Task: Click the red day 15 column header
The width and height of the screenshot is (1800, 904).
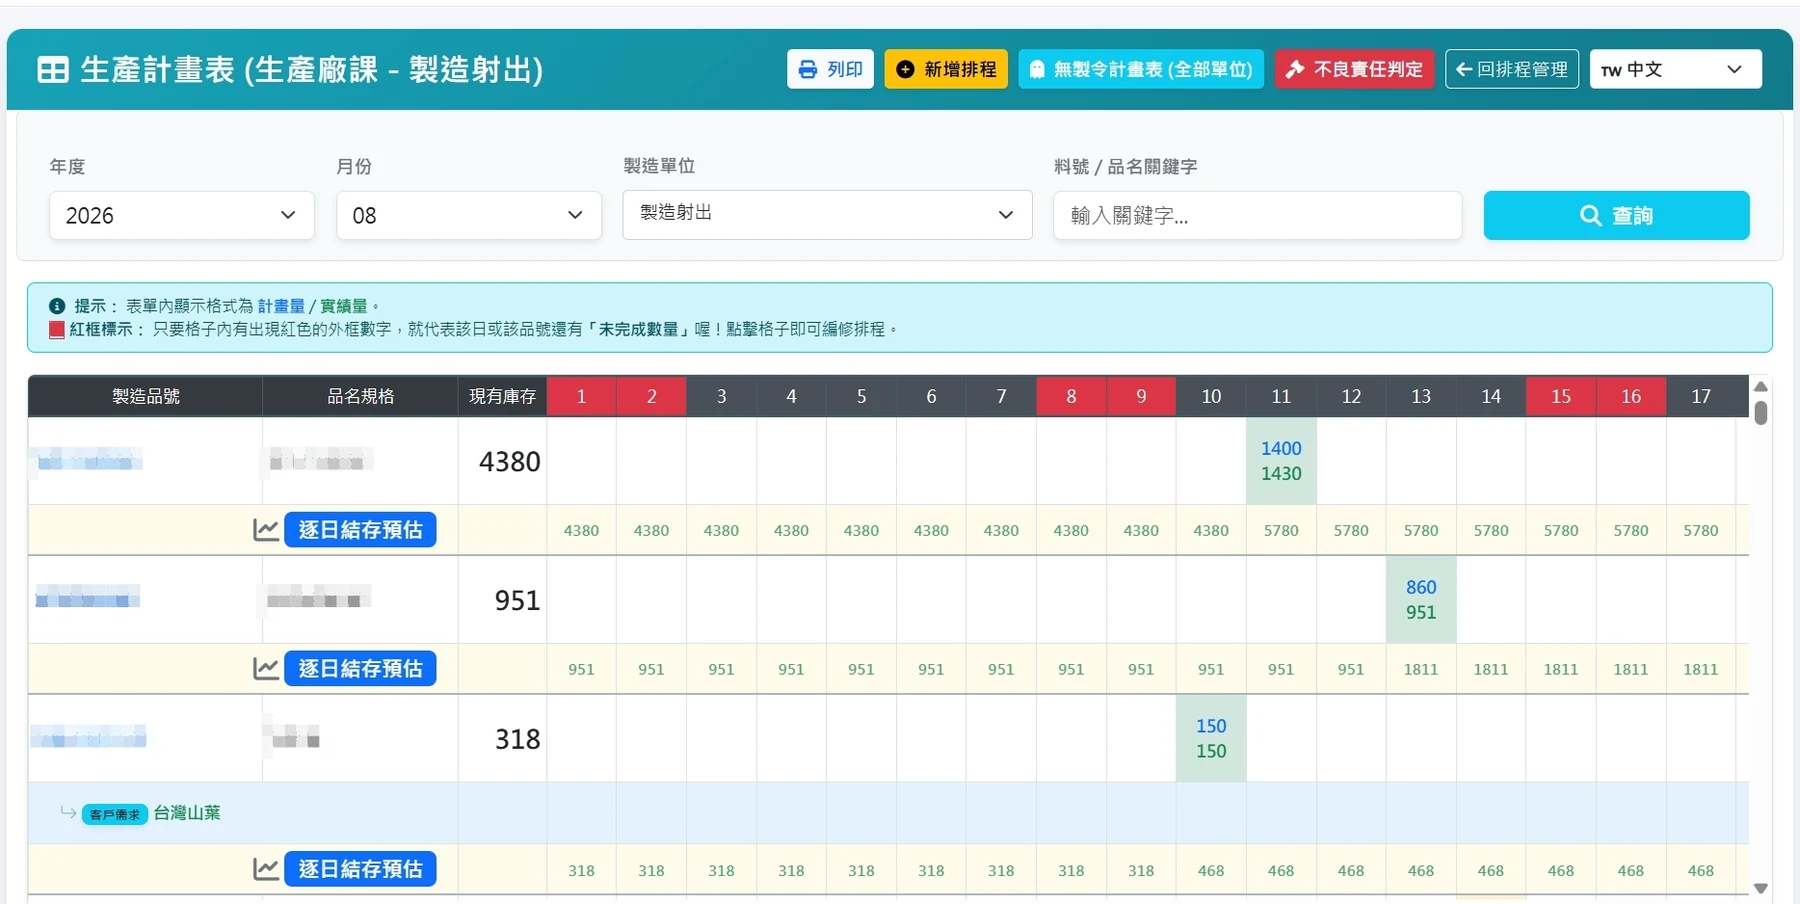Action: pos(1561,396)
